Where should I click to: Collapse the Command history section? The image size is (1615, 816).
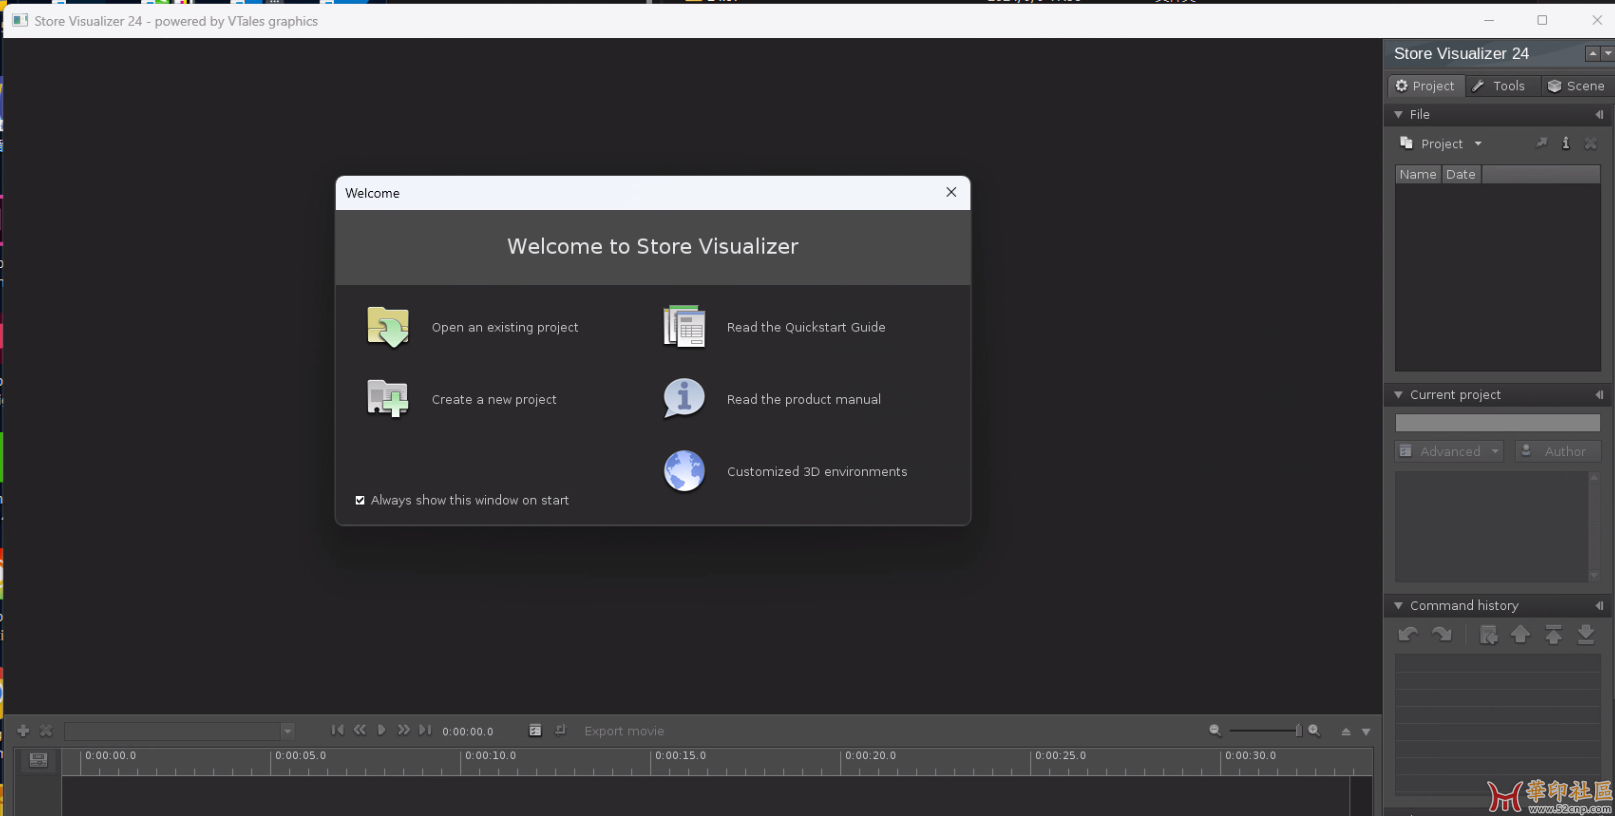1399,606
